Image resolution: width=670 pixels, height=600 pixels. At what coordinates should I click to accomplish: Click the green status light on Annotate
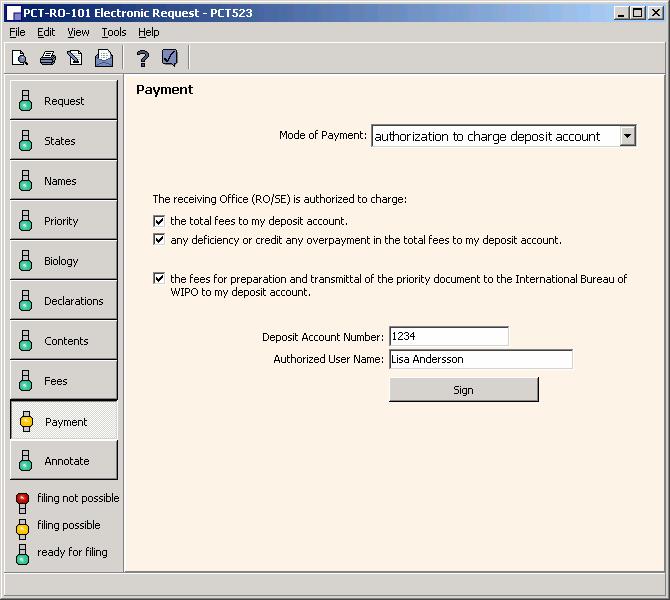25,461
